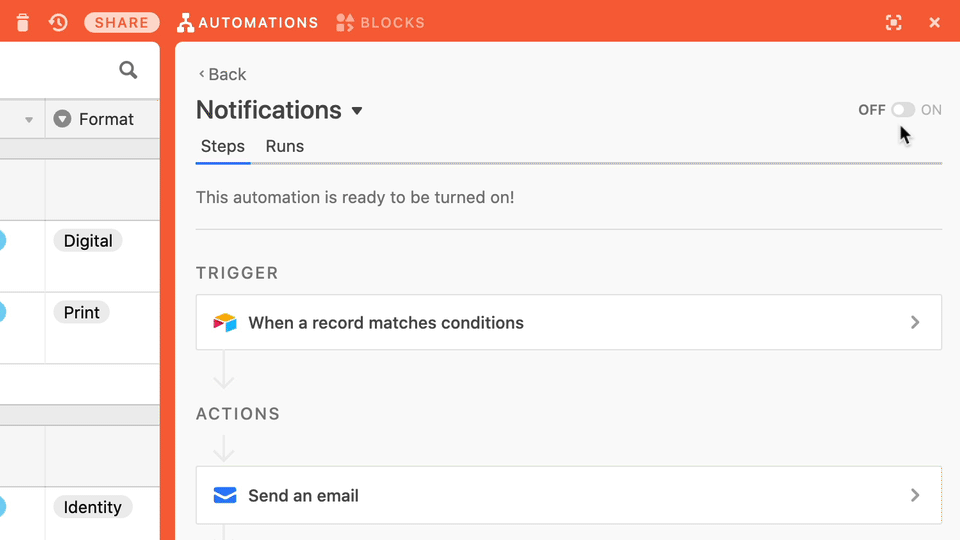Open the revision history clock icon
This screenshot has width=960, height=540.
coord(58,23)
